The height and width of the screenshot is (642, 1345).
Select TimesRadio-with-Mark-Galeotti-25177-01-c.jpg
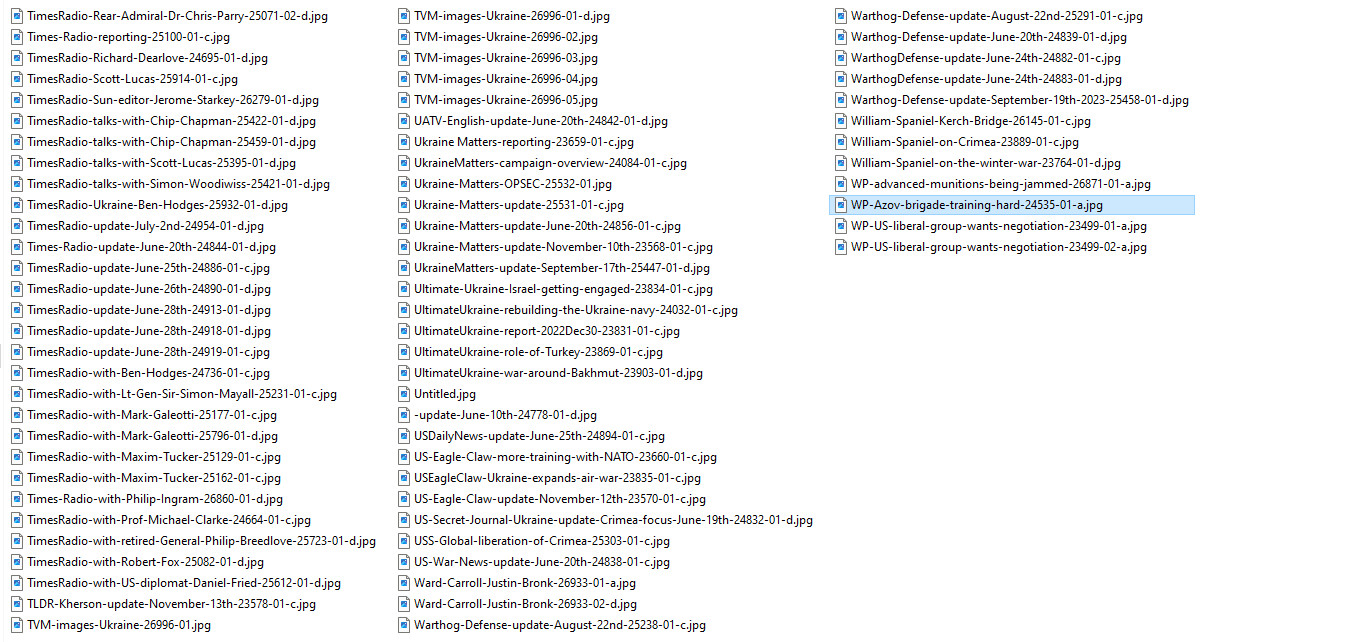point(152,415)
